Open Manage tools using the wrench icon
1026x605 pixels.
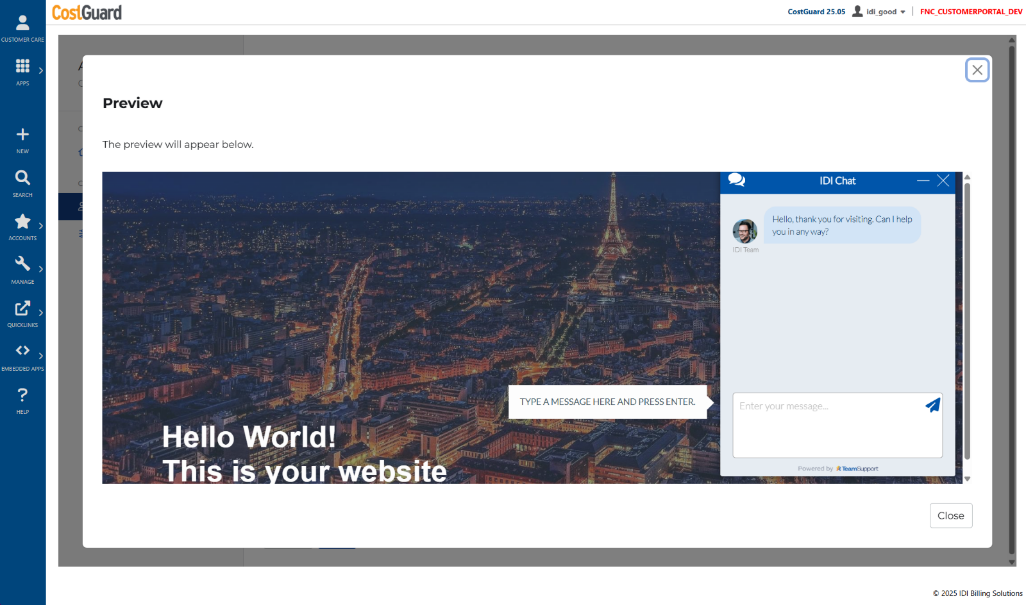click(x=22, y=265)
